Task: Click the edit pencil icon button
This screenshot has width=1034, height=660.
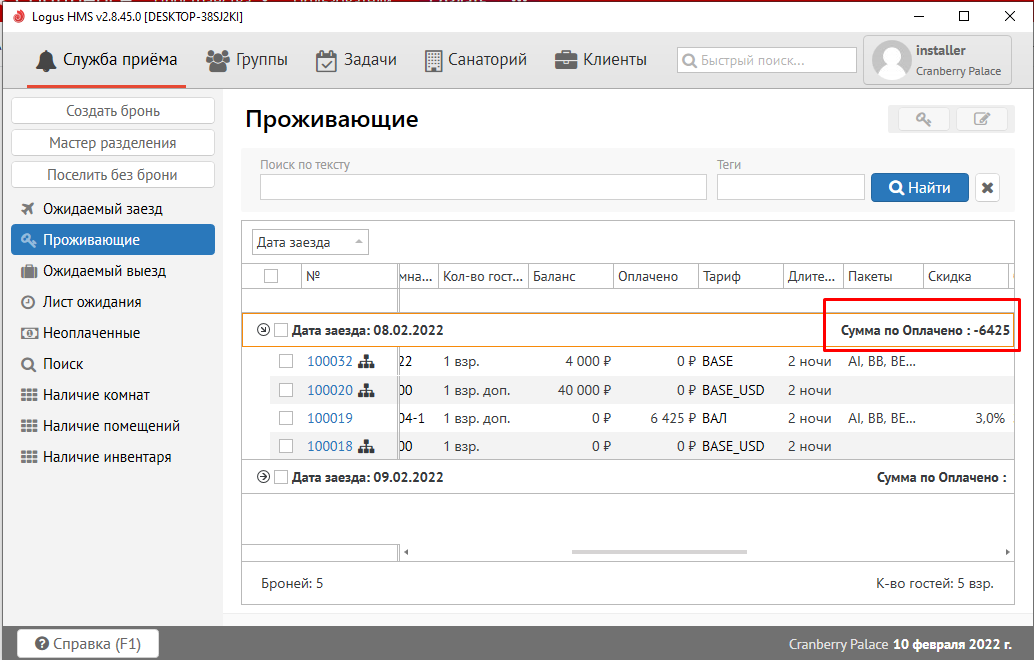Action: (x=981, y=120)
